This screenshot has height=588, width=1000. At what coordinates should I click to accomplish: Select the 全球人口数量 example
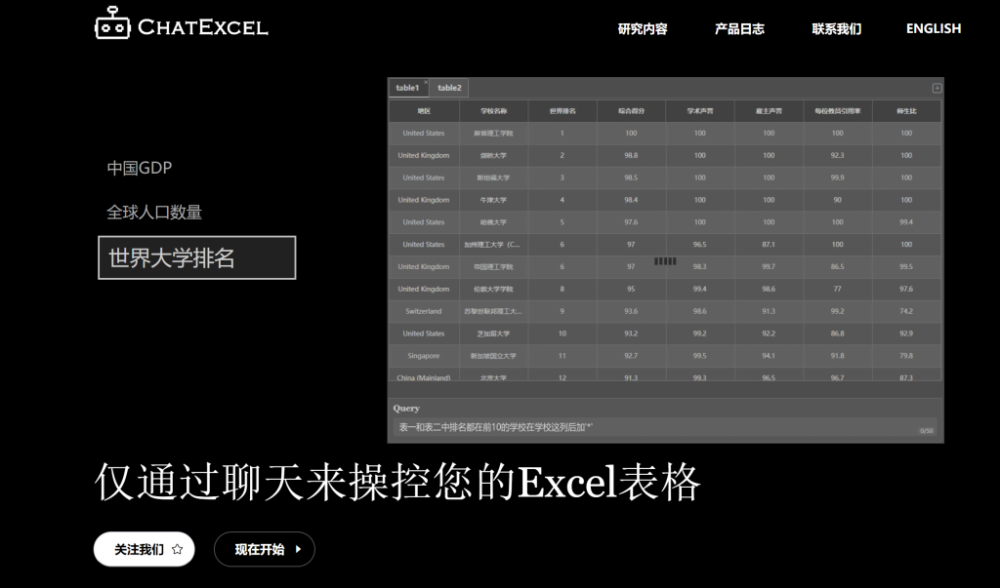(x=154, y=212)
